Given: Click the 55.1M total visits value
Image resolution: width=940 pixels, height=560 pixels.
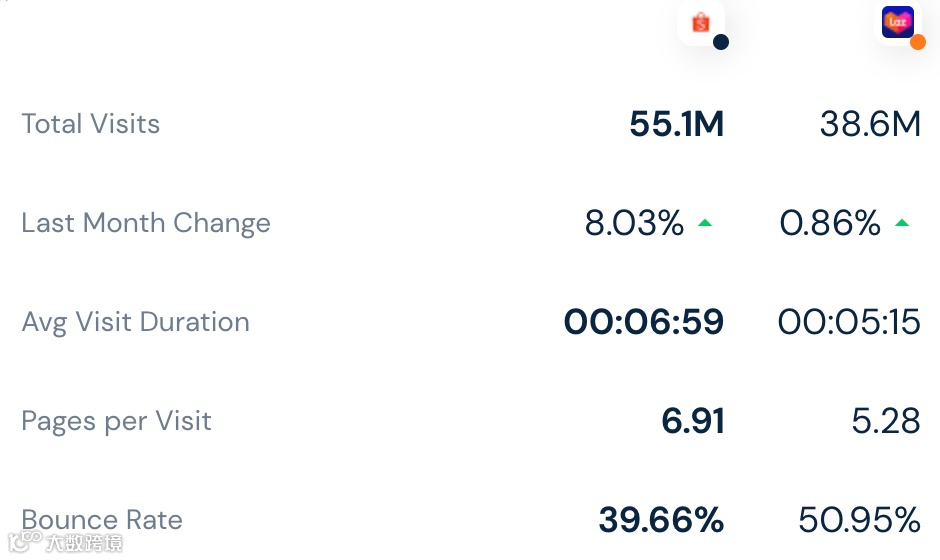Looking at the screenshot, I should point(676,124).
